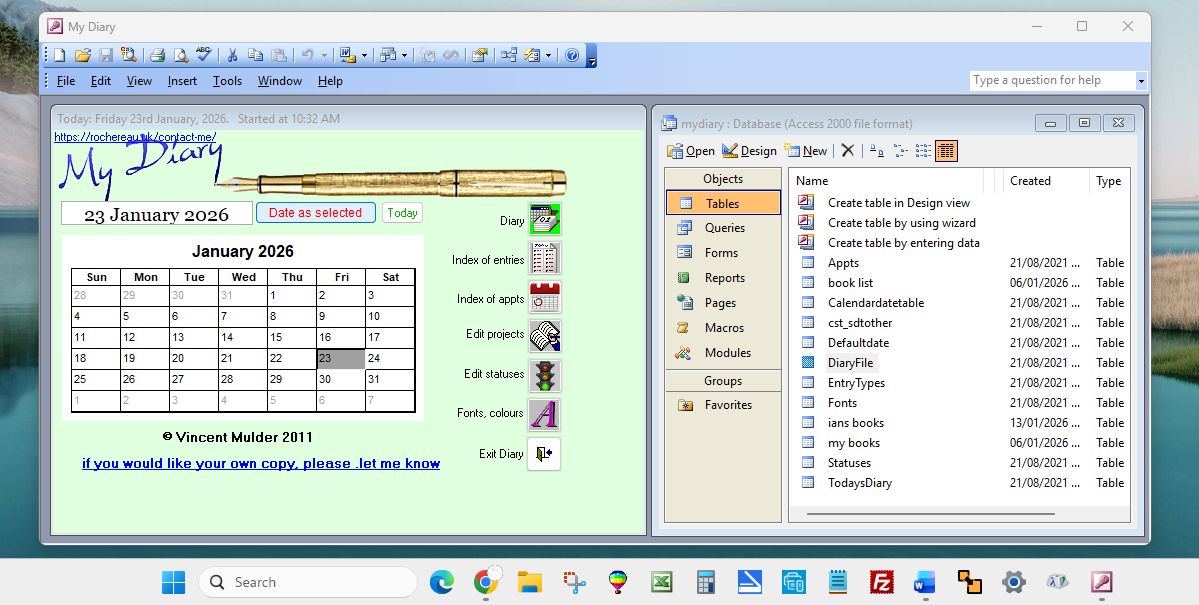
Task: Toggle Details view in database window
Action: 946,151
